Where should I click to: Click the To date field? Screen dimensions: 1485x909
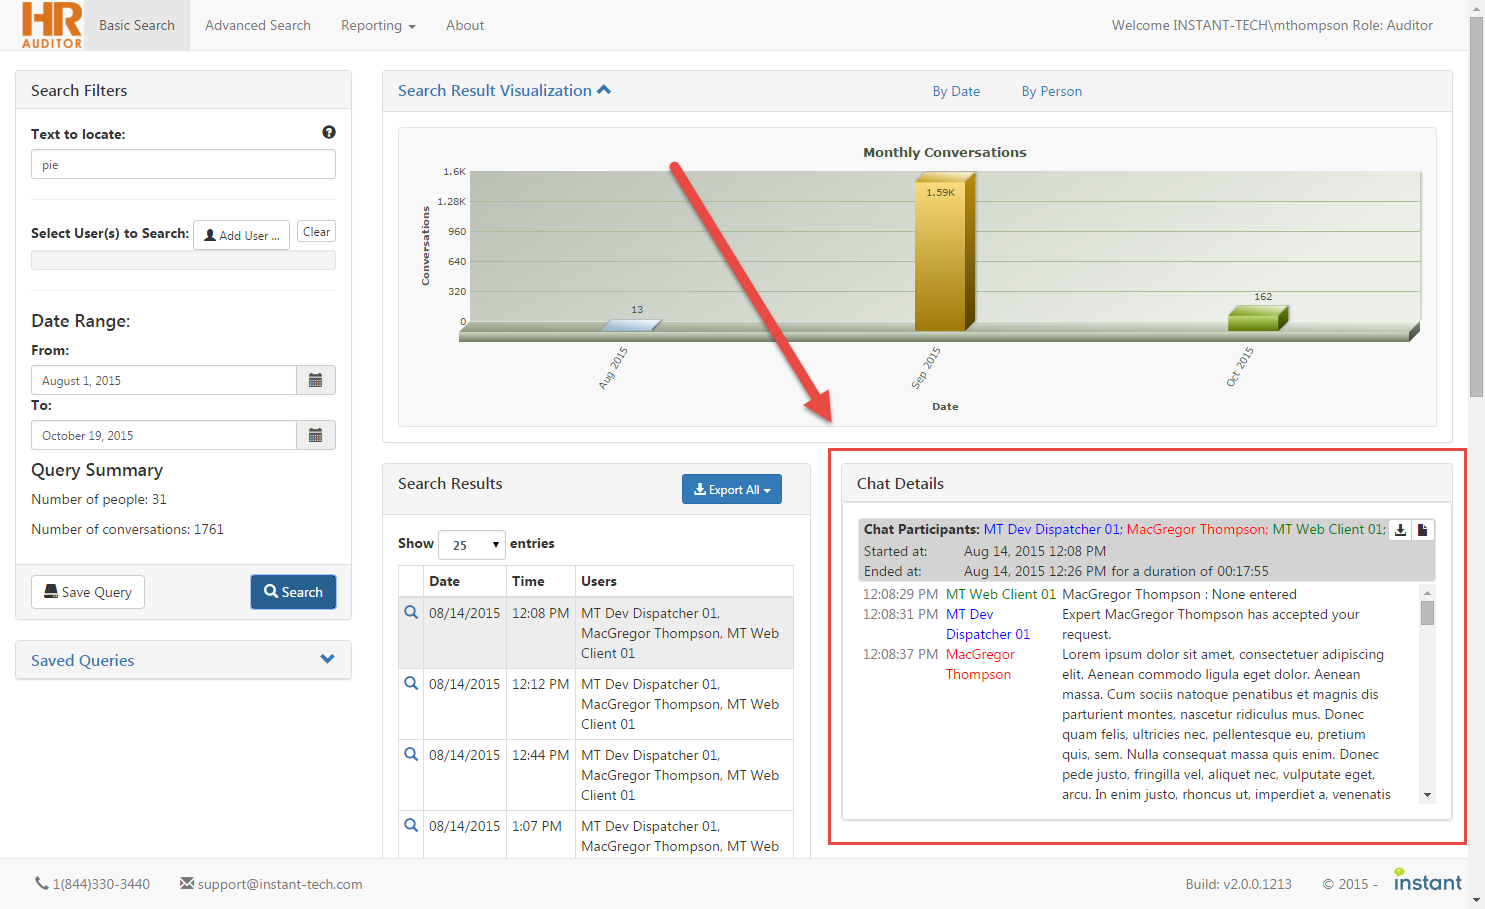tap(164, 435)
